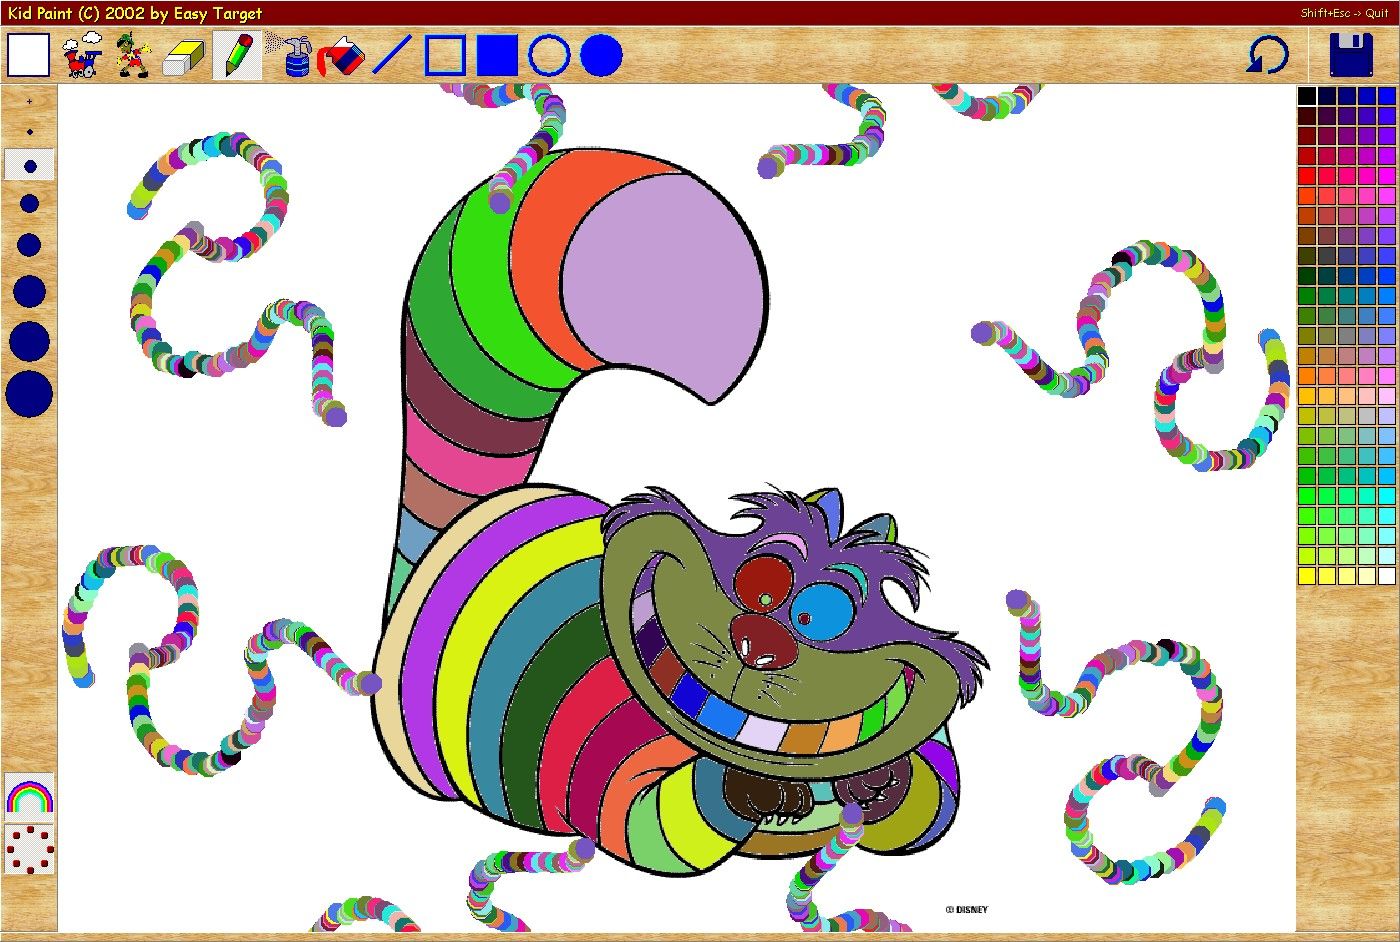The image size is (1400, 942).
Task: Choose the fifth brush size dot
Action: [x=29, y=245]
